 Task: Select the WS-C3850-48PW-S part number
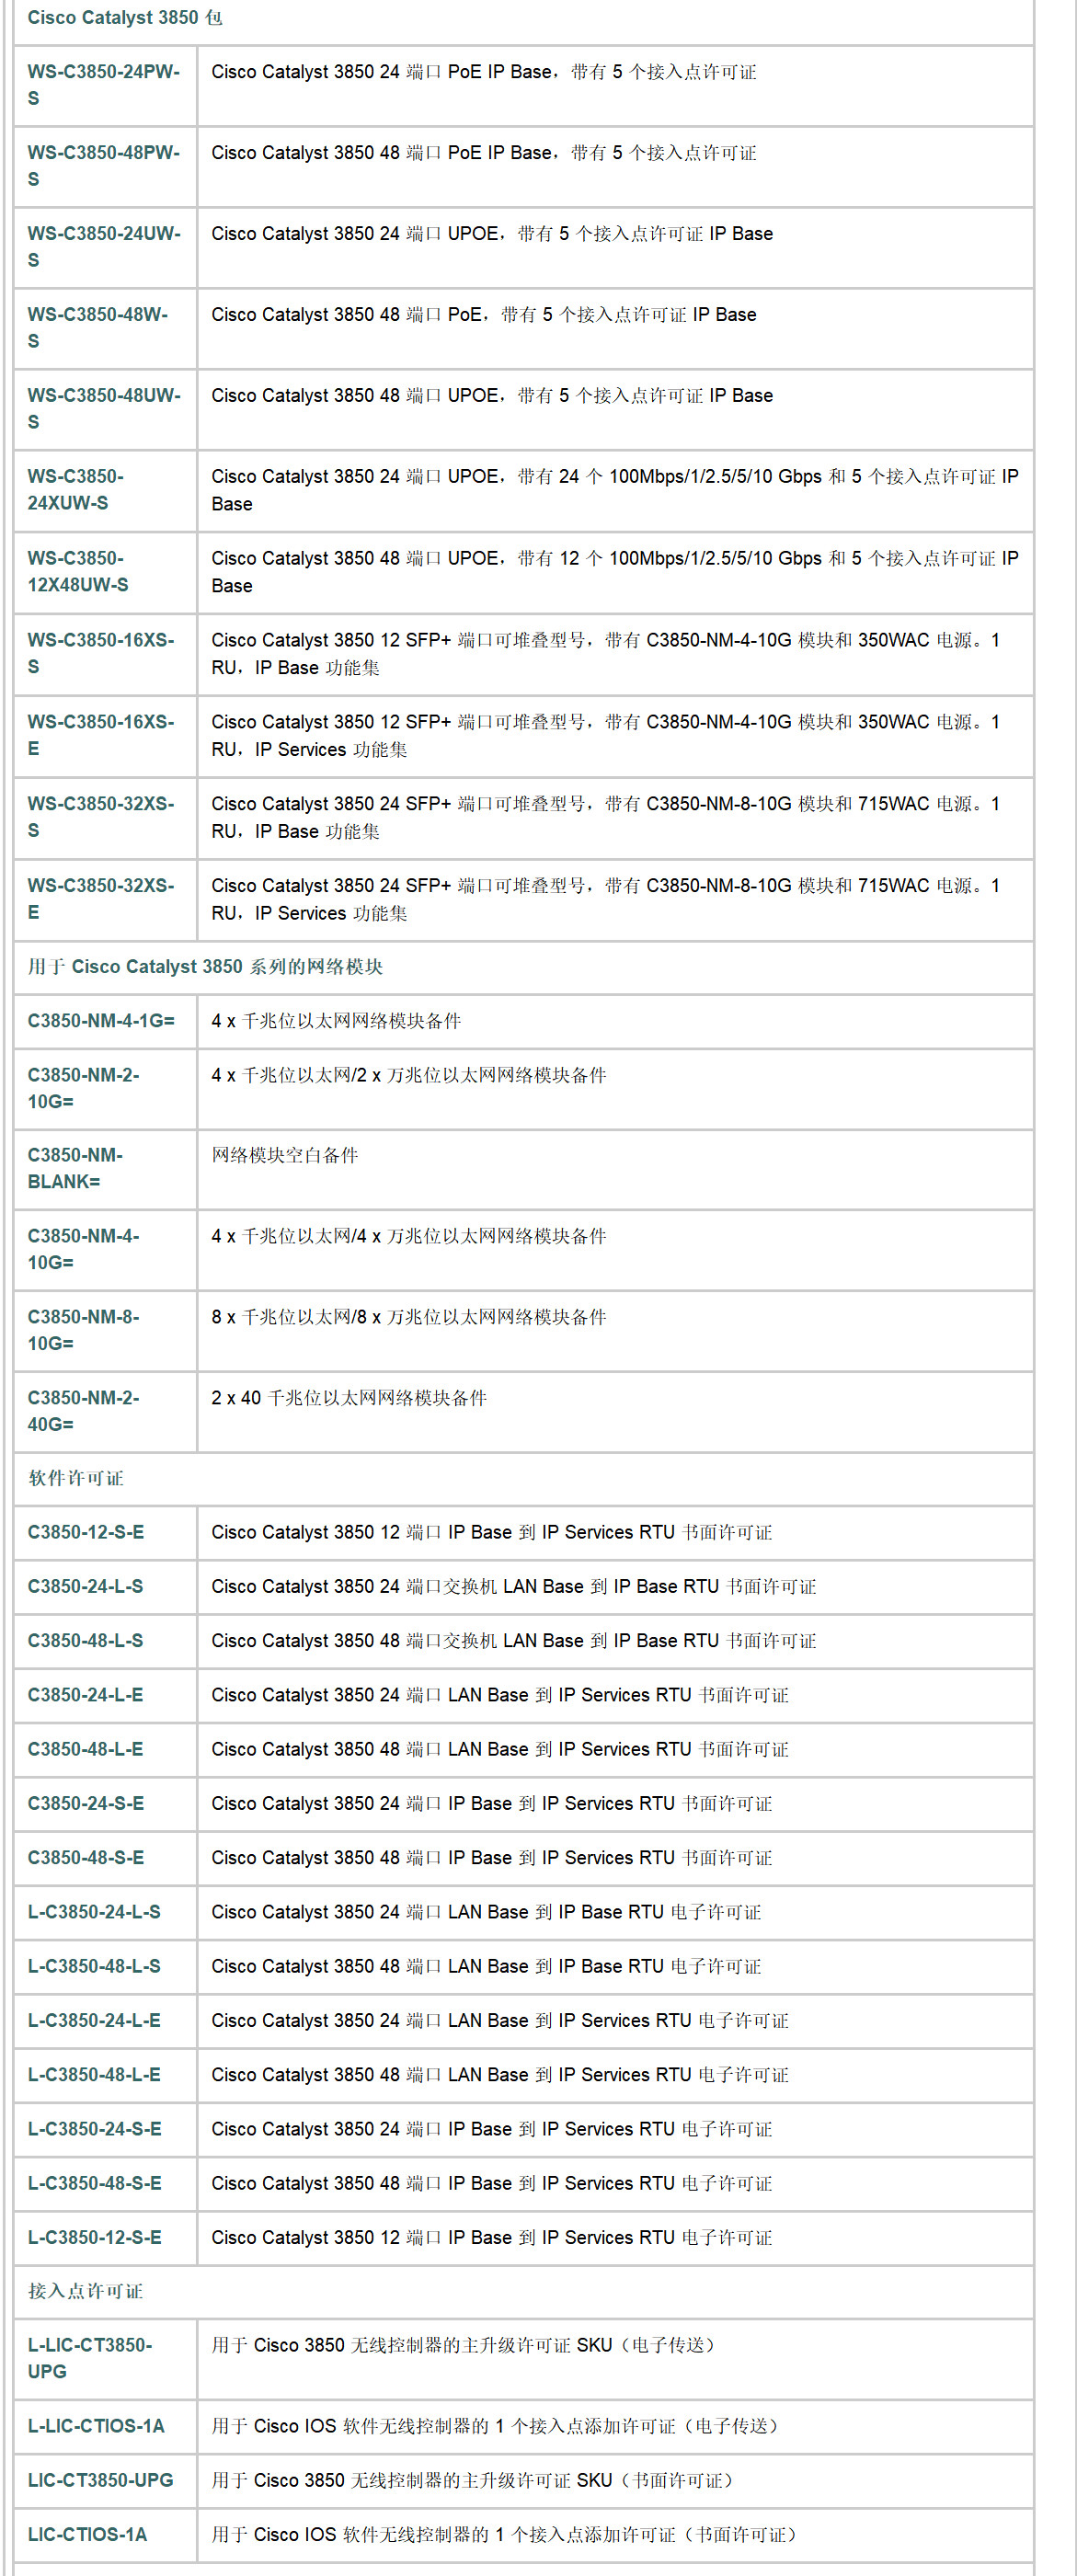103,166
